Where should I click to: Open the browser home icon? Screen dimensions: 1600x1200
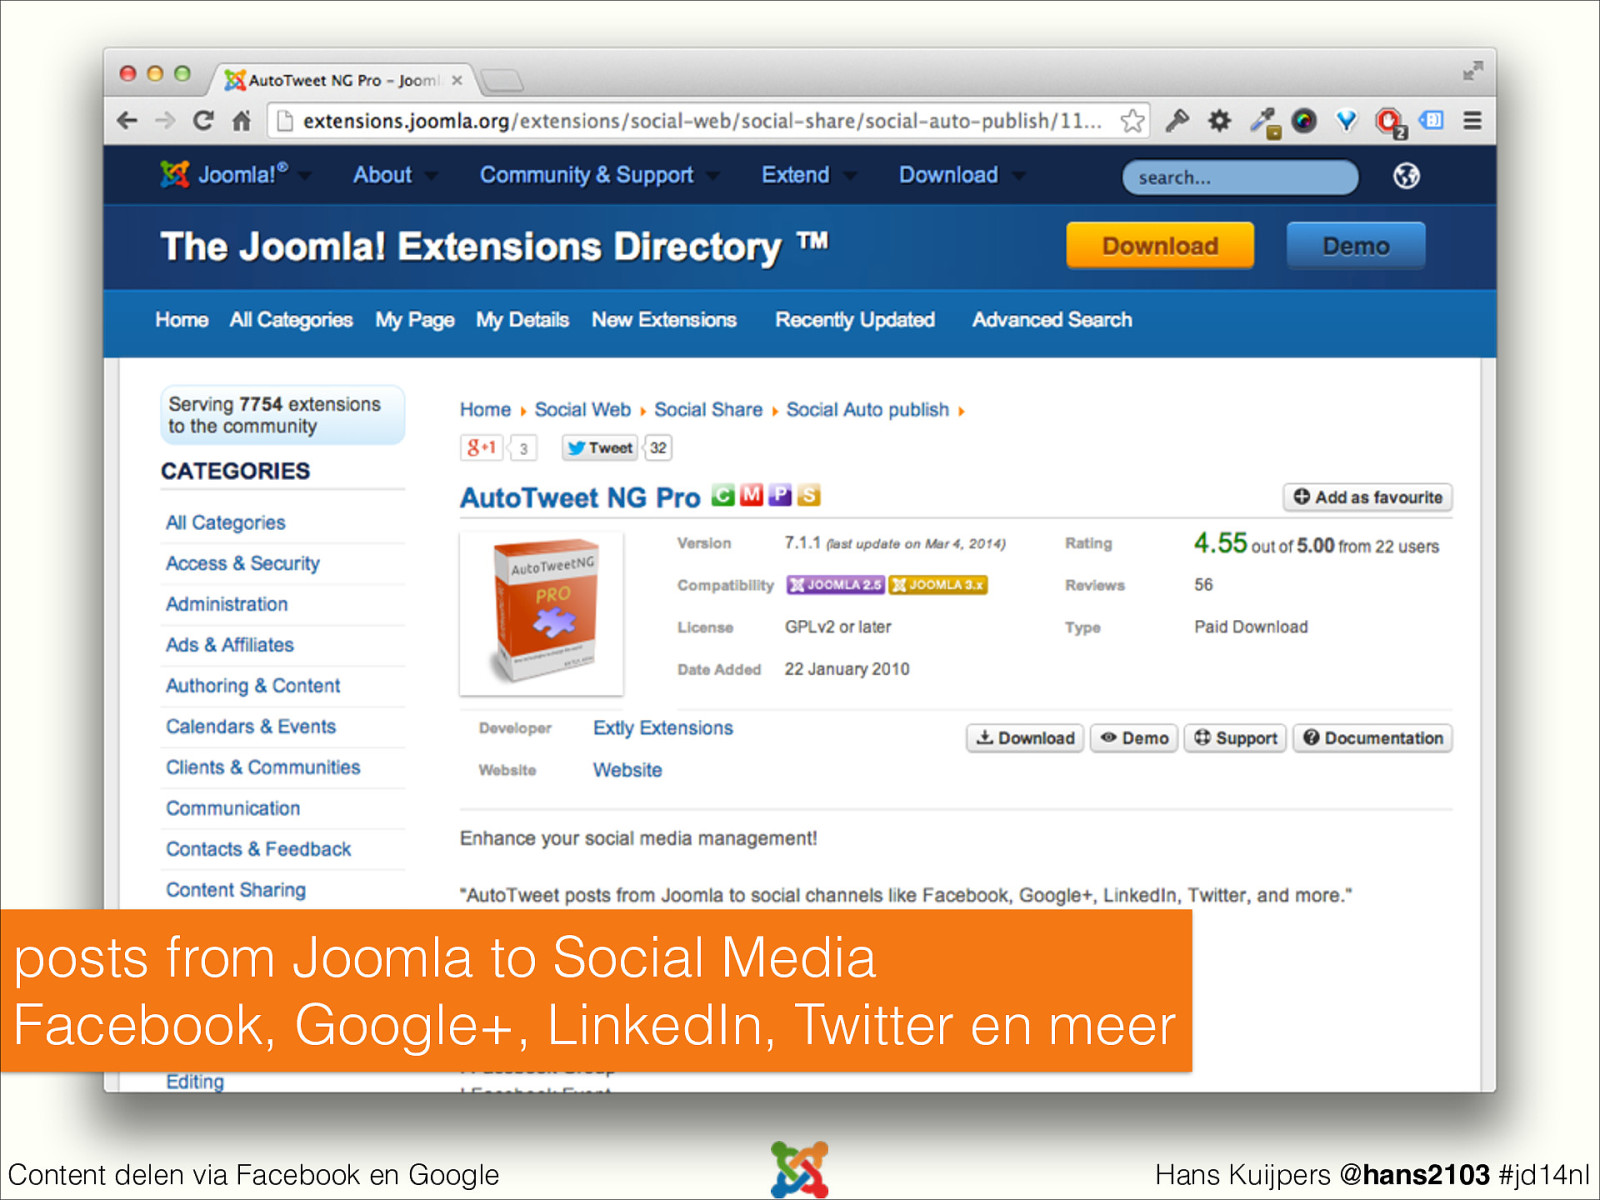click(x=241, y=121)
